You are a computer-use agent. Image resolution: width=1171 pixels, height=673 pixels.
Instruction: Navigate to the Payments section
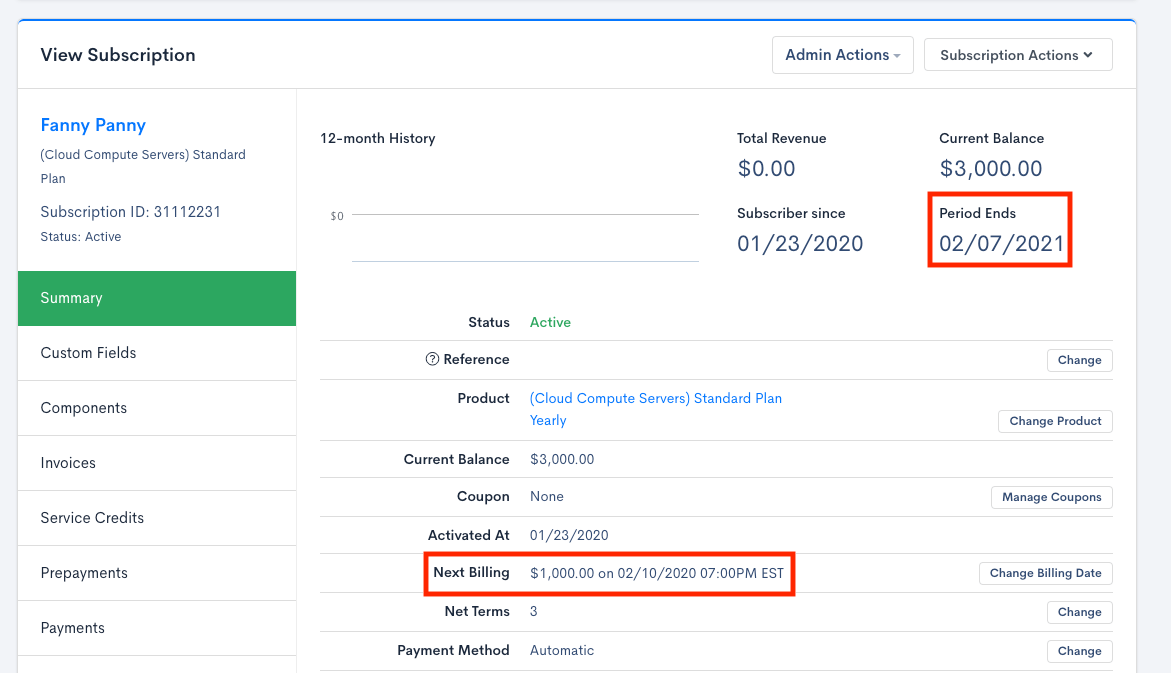tap(157, 628)
